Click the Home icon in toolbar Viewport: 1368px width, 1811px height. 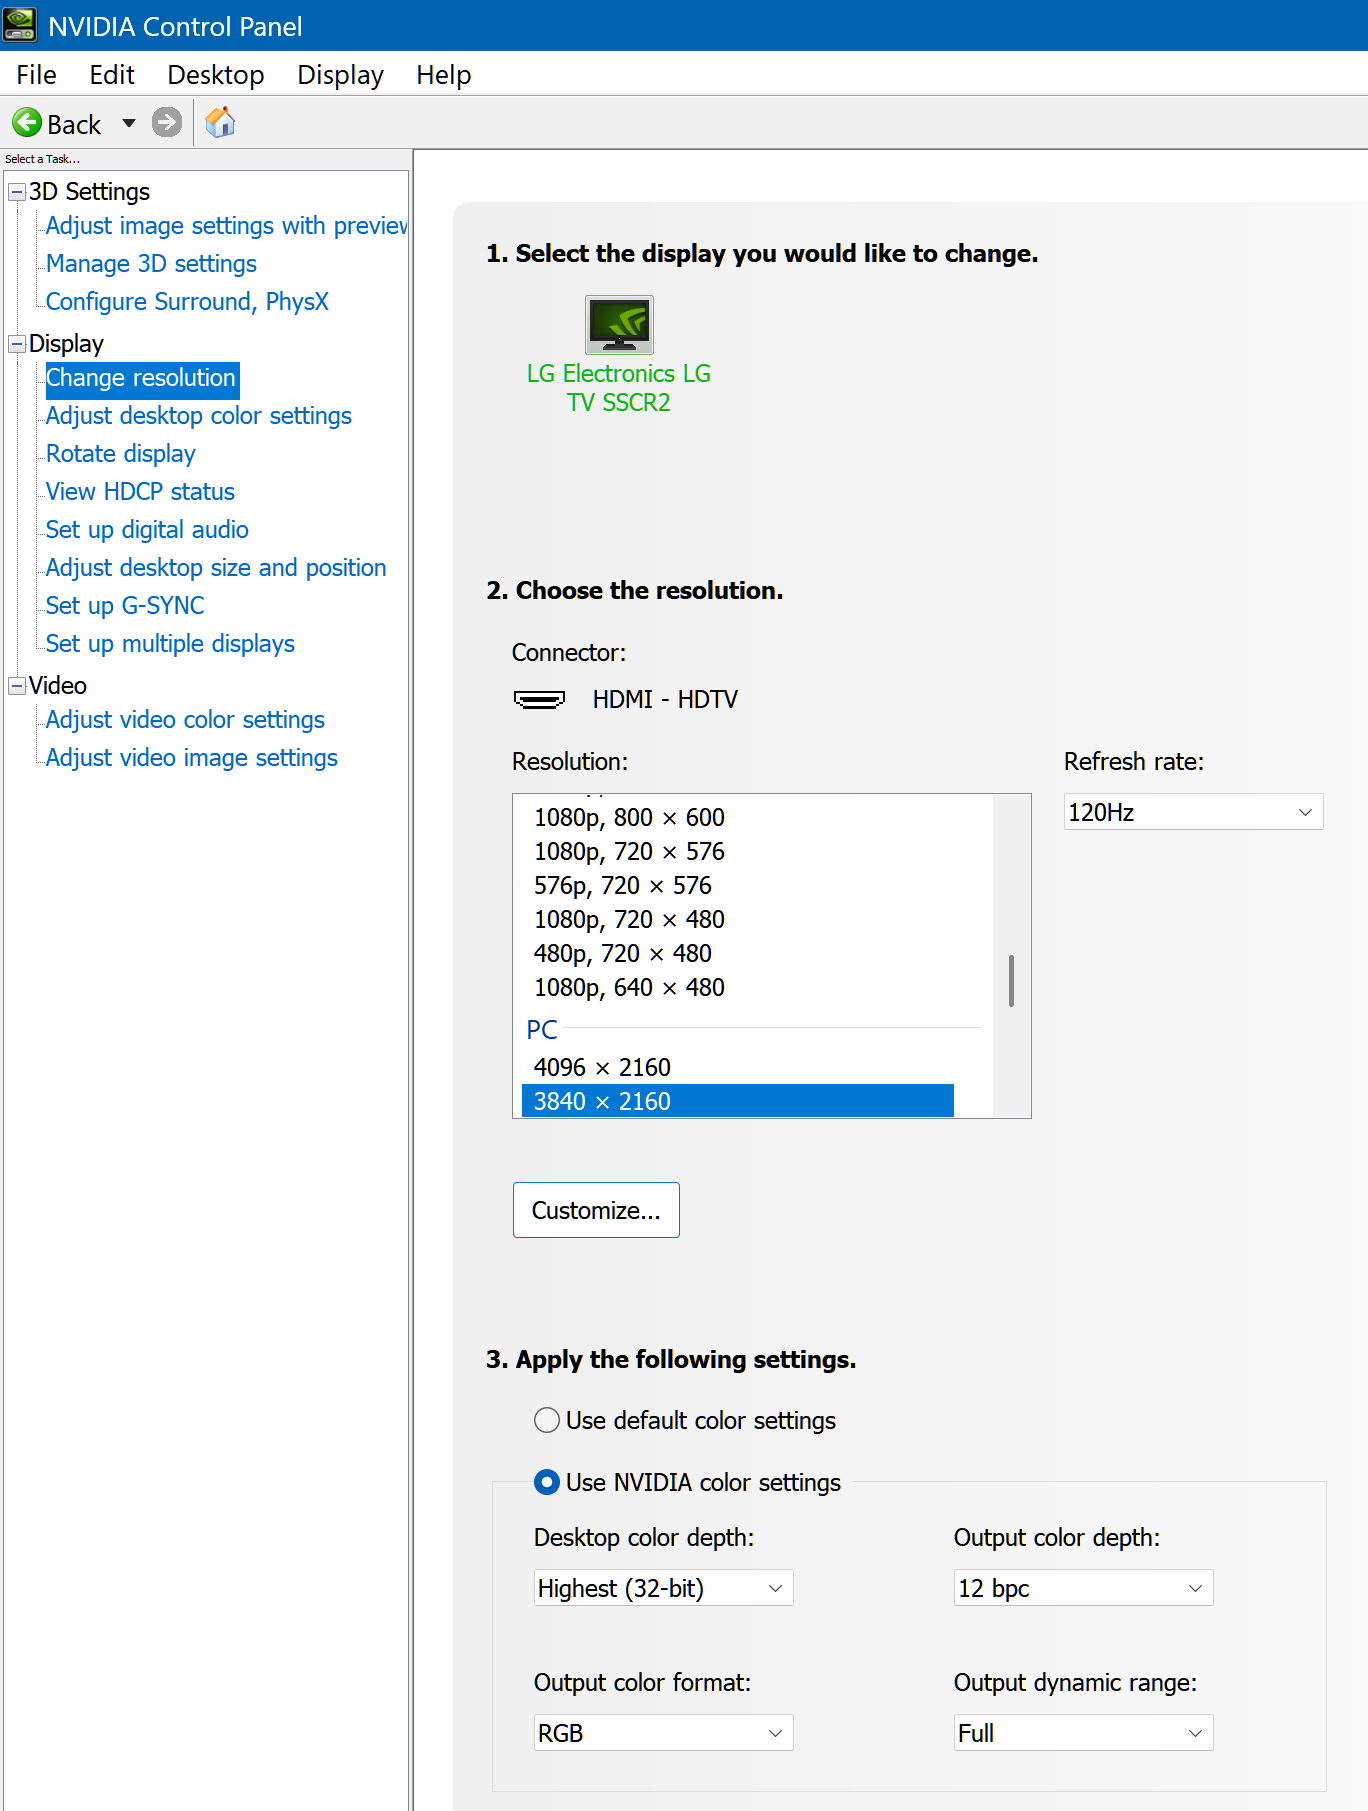(x=220, y=123)
